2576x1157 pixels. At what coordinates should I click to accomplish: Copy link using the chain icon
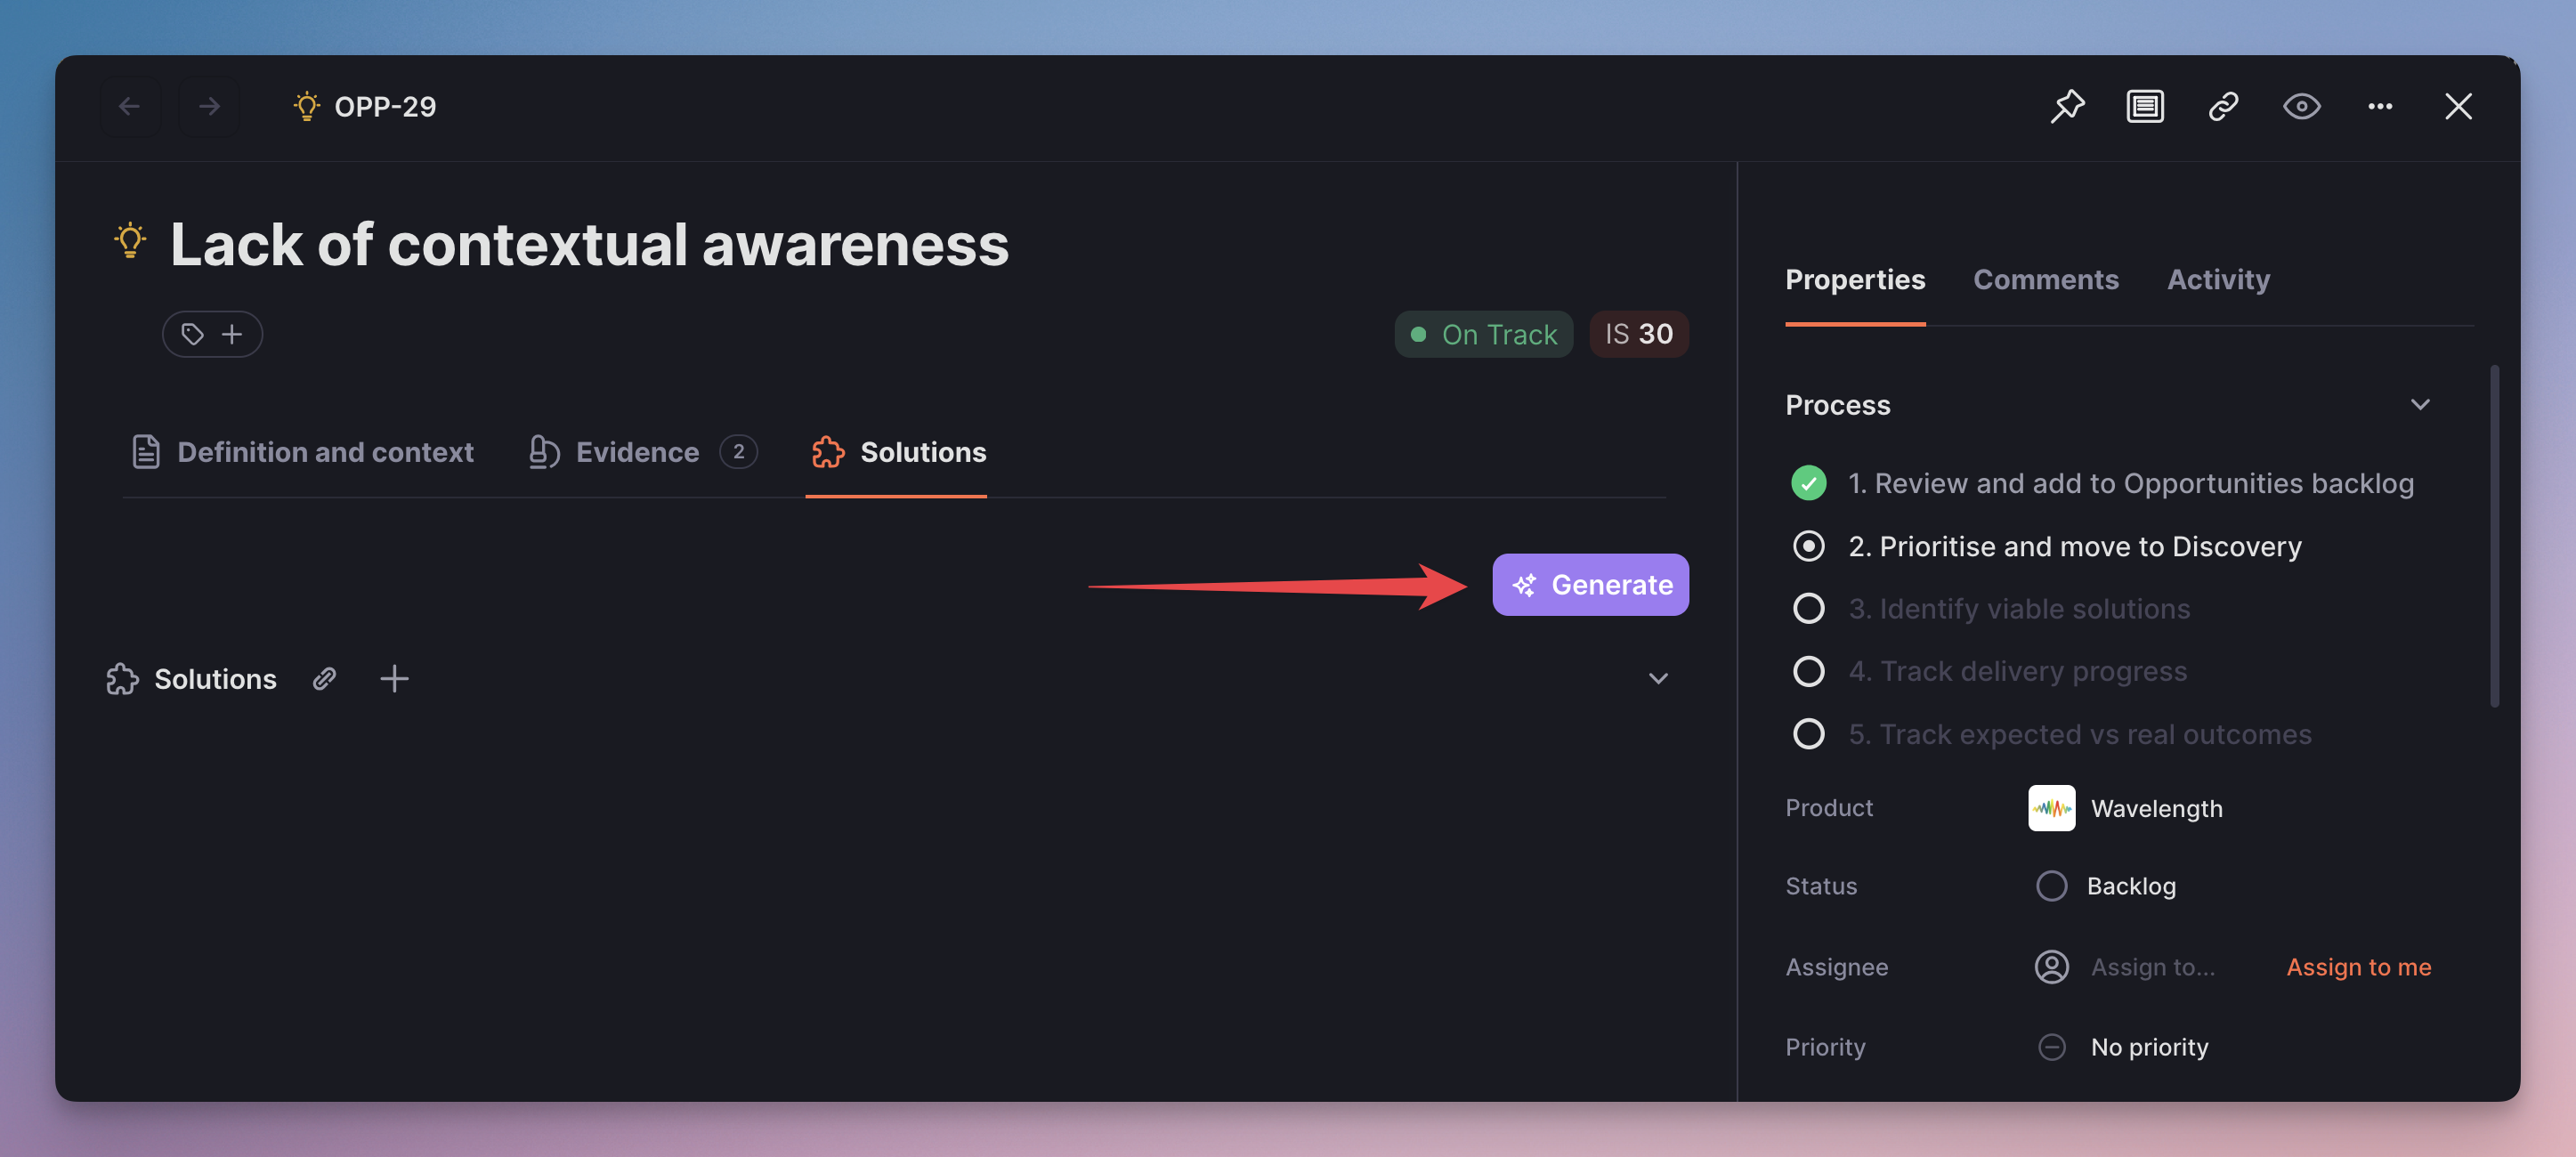pos(2222,106)
